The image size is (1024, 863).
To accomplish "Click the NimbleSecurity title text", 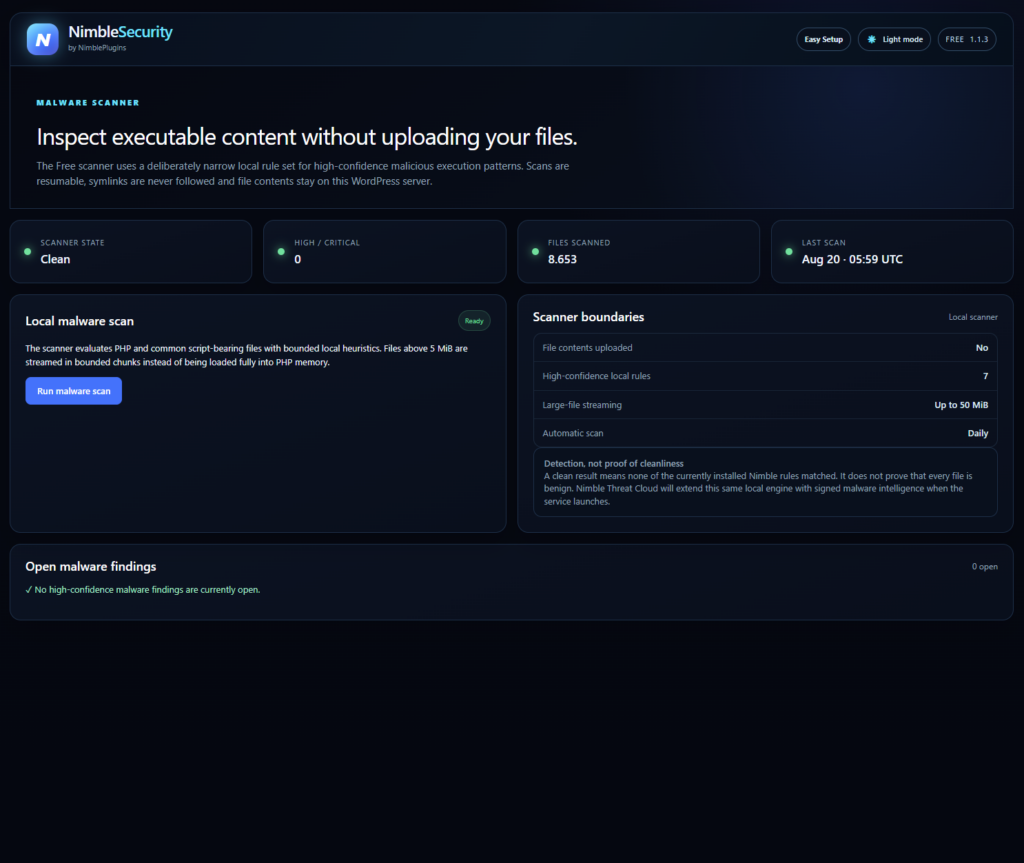I will click(x=120, y=32).
